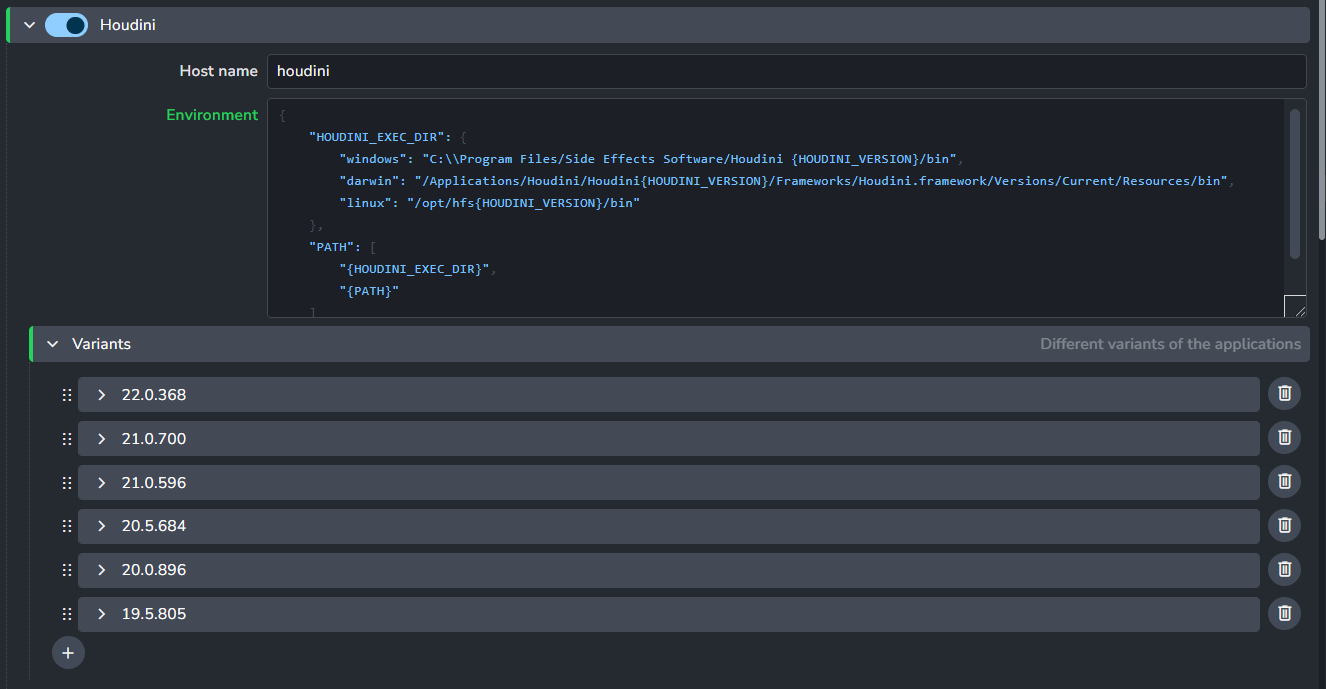Click the "{HOUDINI_EXEC_DIR}" list value
Screen dimensions: 1326x689
click(415, 269)
